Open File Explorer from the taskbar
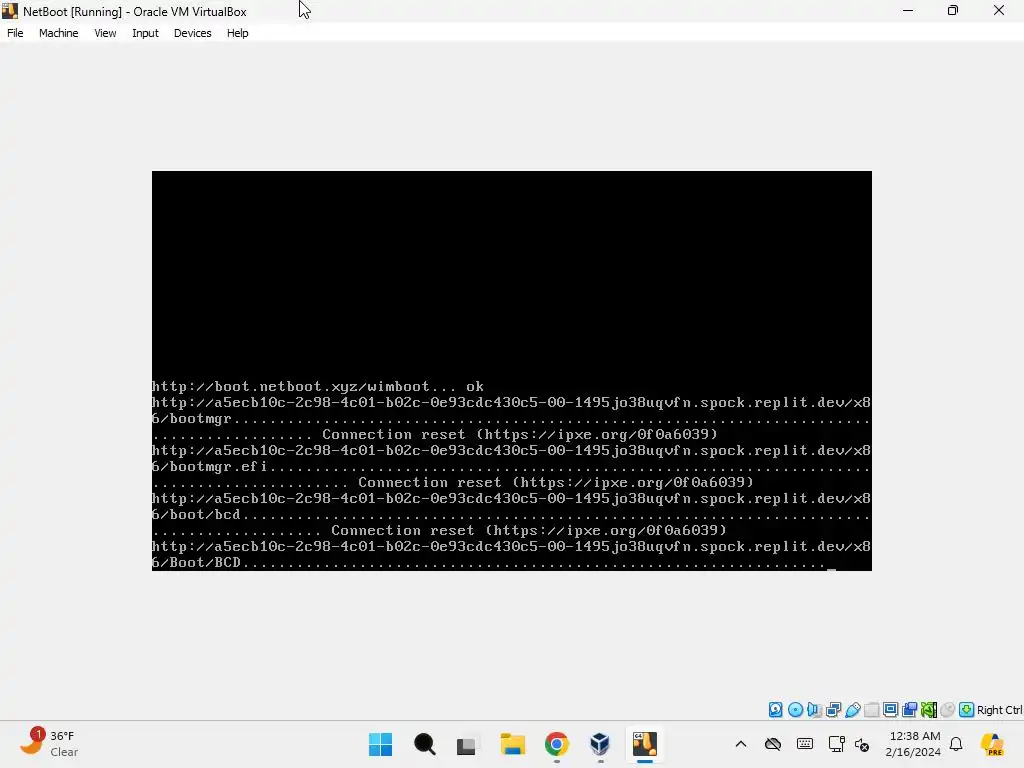 (513, 744)
